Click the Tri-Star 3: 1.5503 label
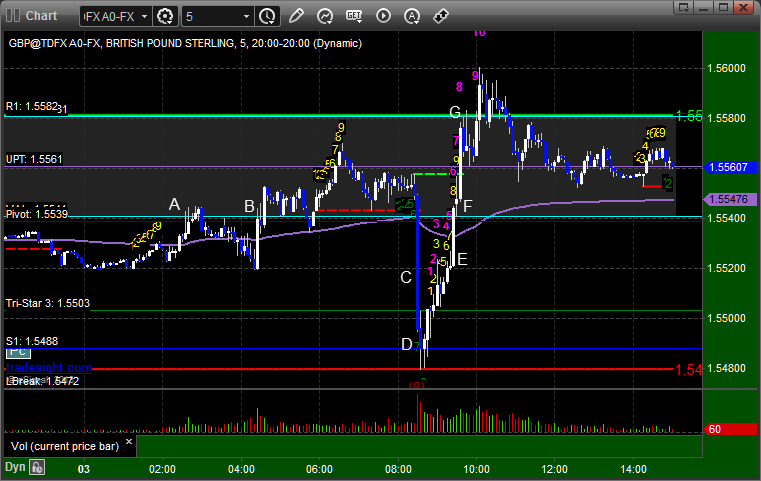 click(48, 303)
